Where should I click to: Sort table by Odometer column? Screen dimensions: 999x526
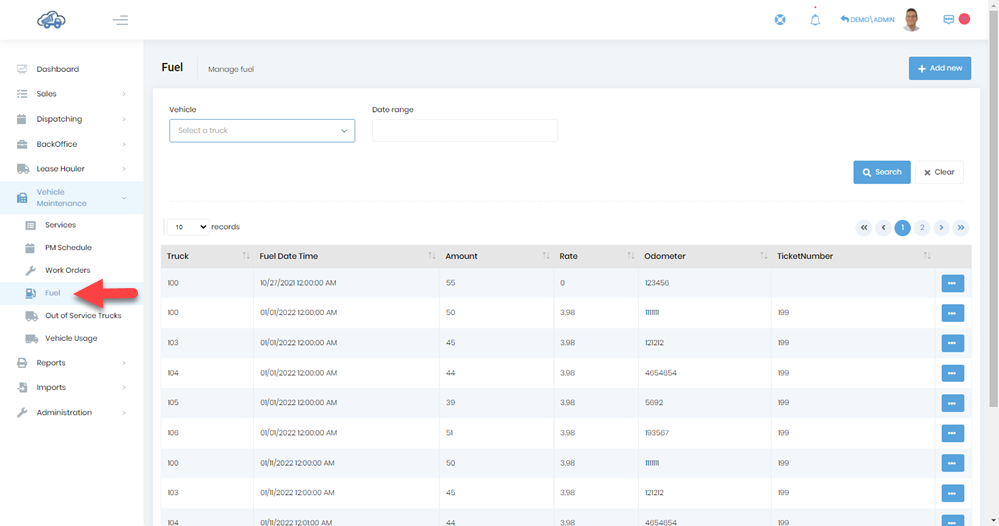(705, 256)
